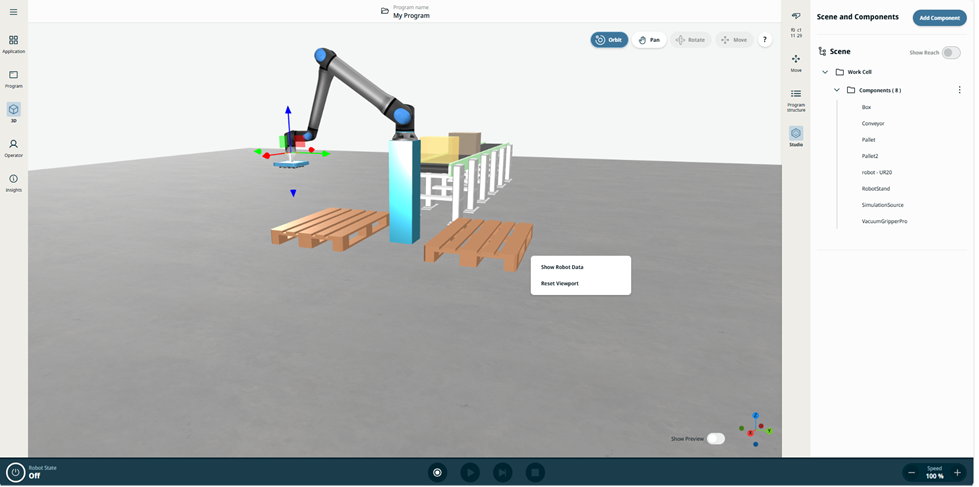Increase speed with the plus button

point(957,472)
